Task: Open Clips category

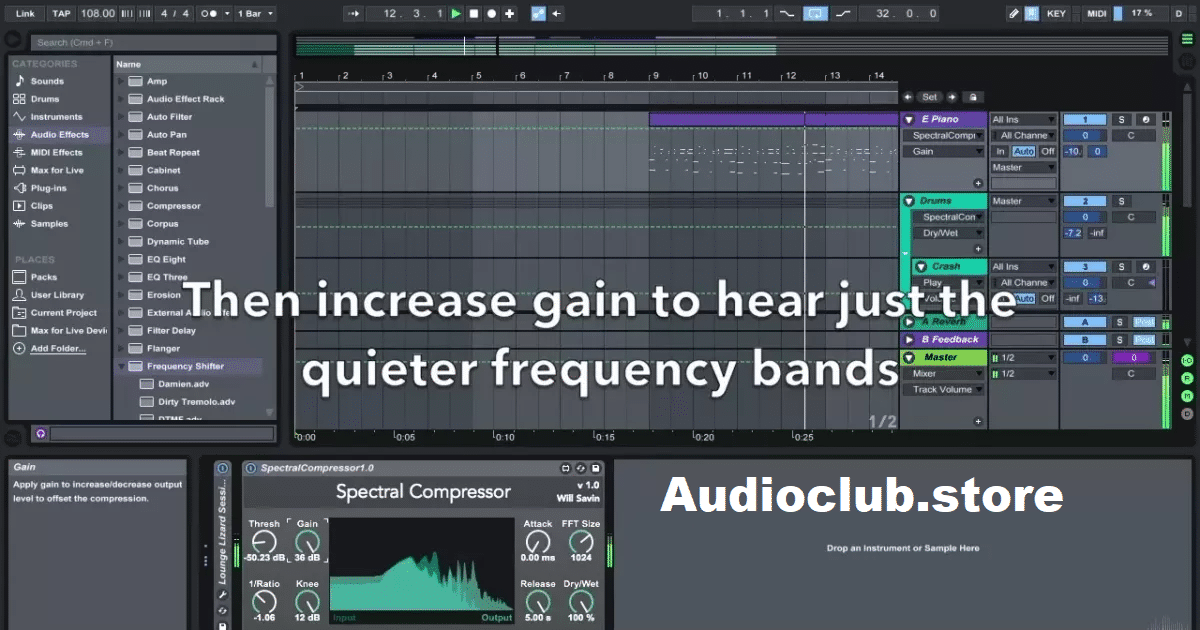Action: pos(42,206)
